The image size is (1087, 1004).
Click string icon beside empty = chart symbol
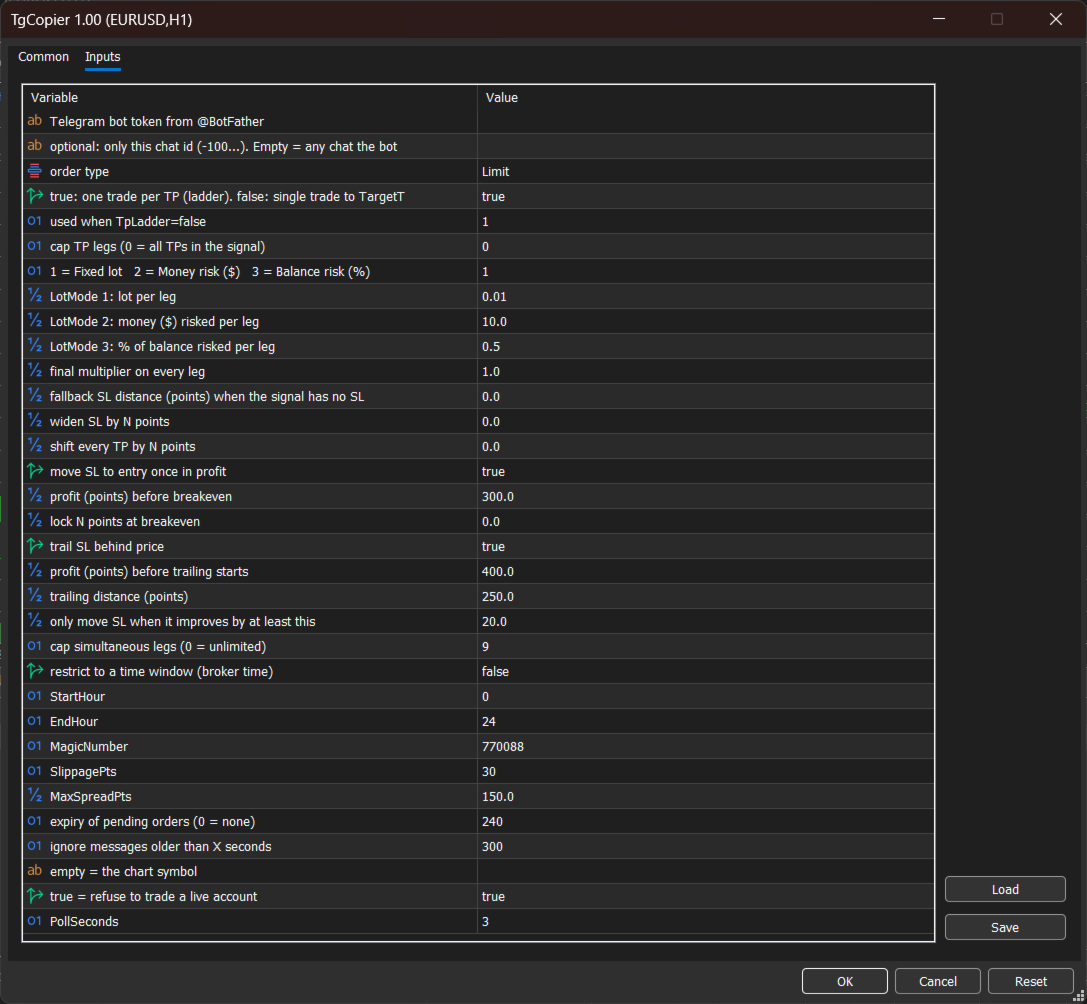pos(35,870)
